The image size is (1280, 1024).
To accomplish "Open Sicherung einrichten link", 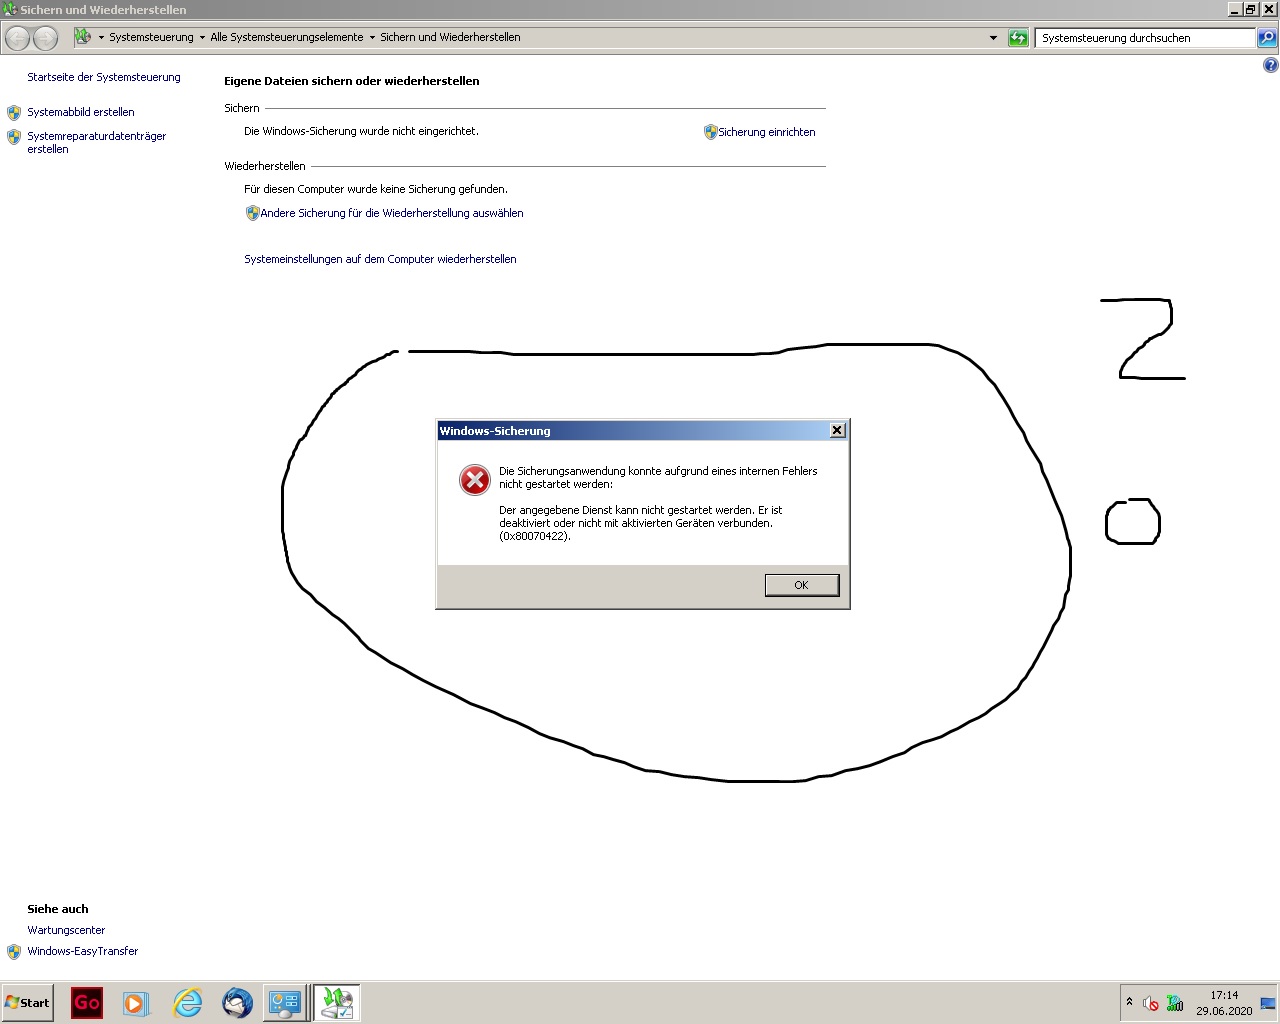I will 767,132.
